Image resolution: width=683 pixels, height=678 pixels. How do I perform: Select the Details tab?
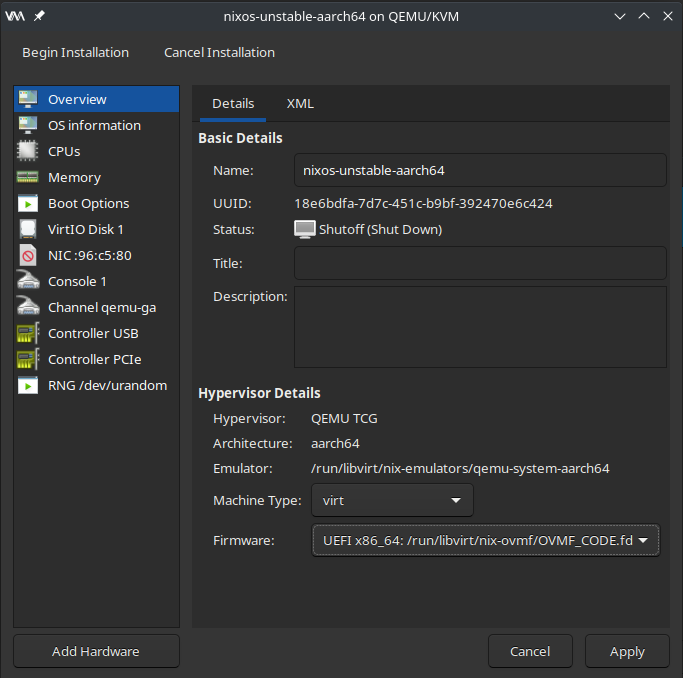(x=233, y=104)
